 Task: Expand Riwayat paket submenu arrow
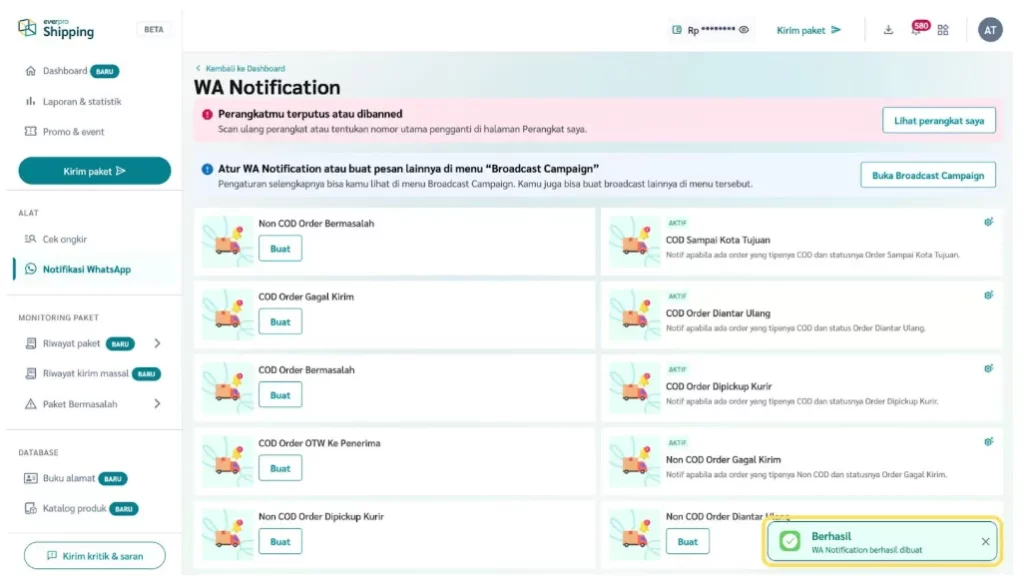[x=157, y=343]
